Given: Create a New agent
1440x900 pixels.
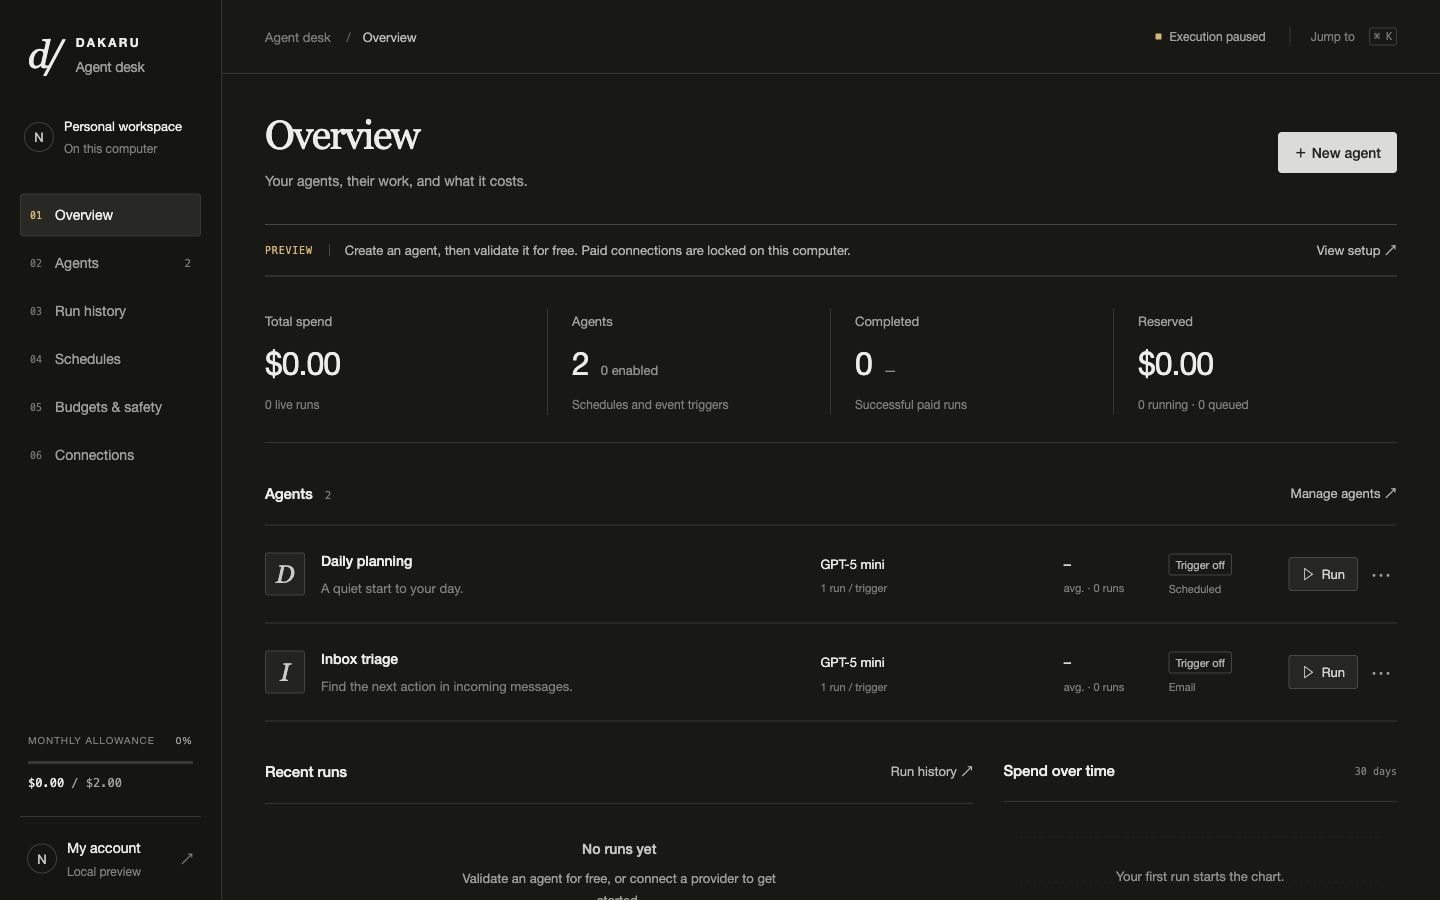Looking at the screenshot, I should coord(1337,153).
